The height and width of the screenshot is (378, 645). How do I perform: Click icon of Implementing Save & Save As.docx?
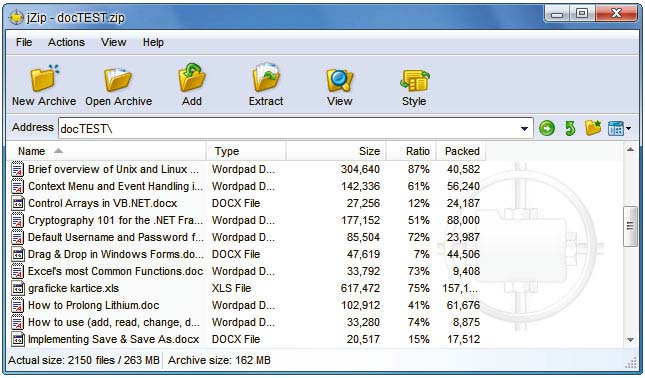coord(17,339)
